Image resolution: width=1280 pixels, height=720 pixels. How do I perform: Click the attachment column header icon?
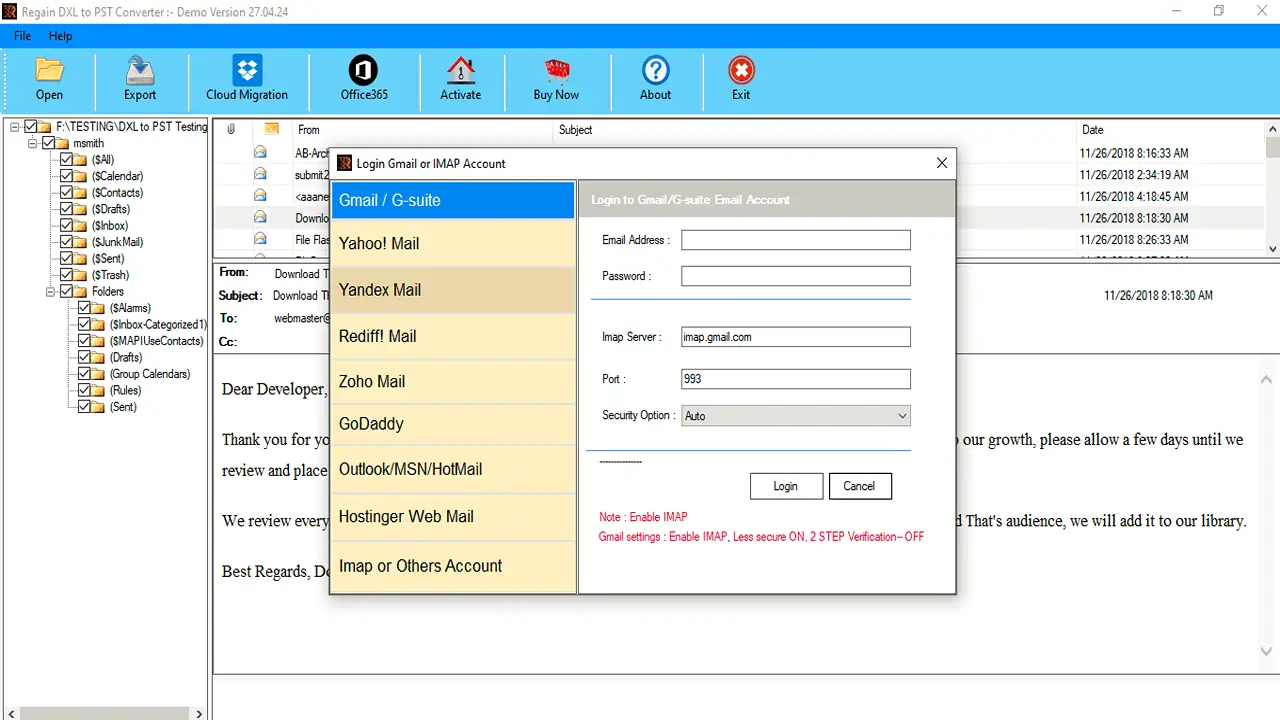[231, 129]
